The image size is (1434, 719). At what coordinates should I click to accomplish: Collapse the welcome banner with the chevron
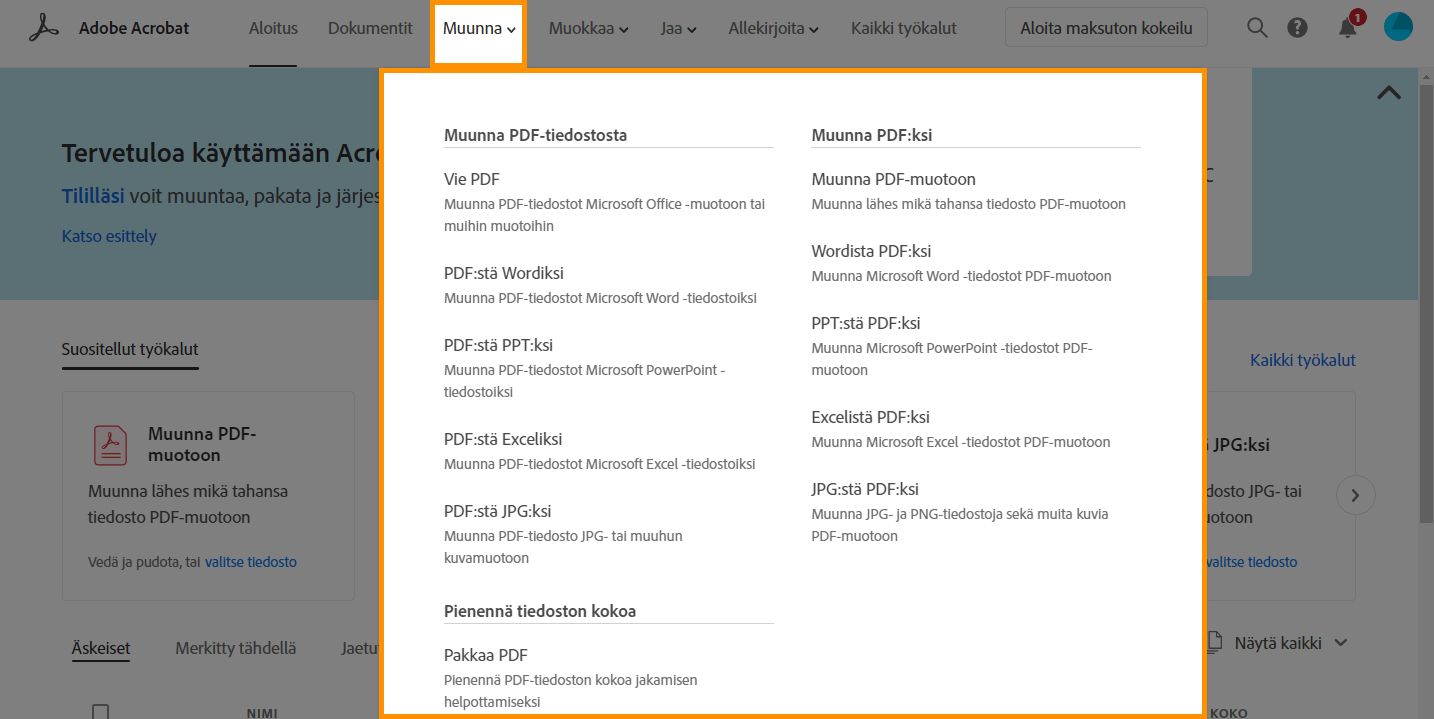click(x=1388, y=93)
